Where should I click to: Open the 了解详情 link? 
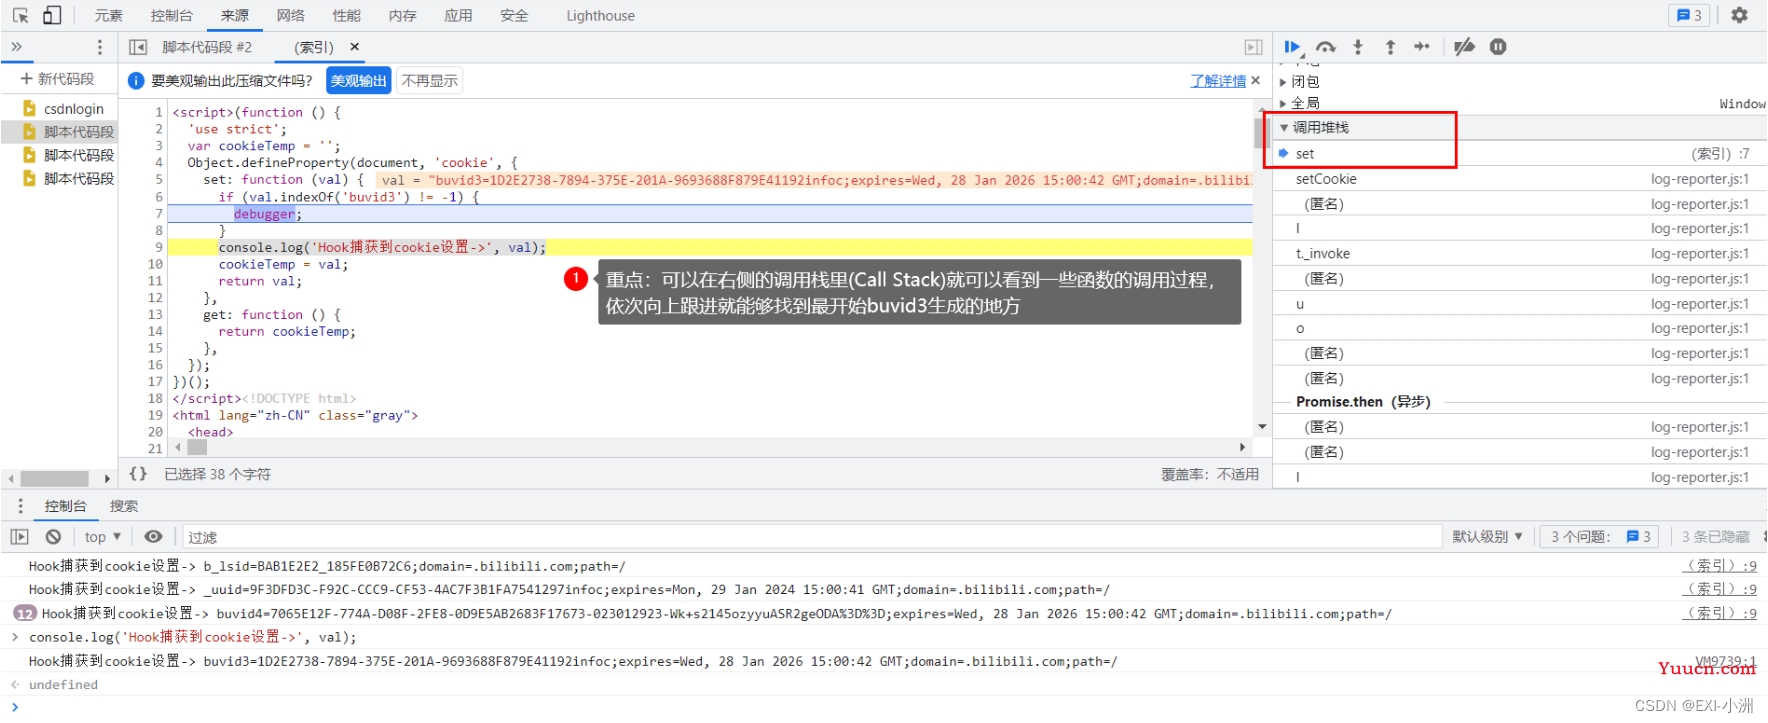point(1218,81)
